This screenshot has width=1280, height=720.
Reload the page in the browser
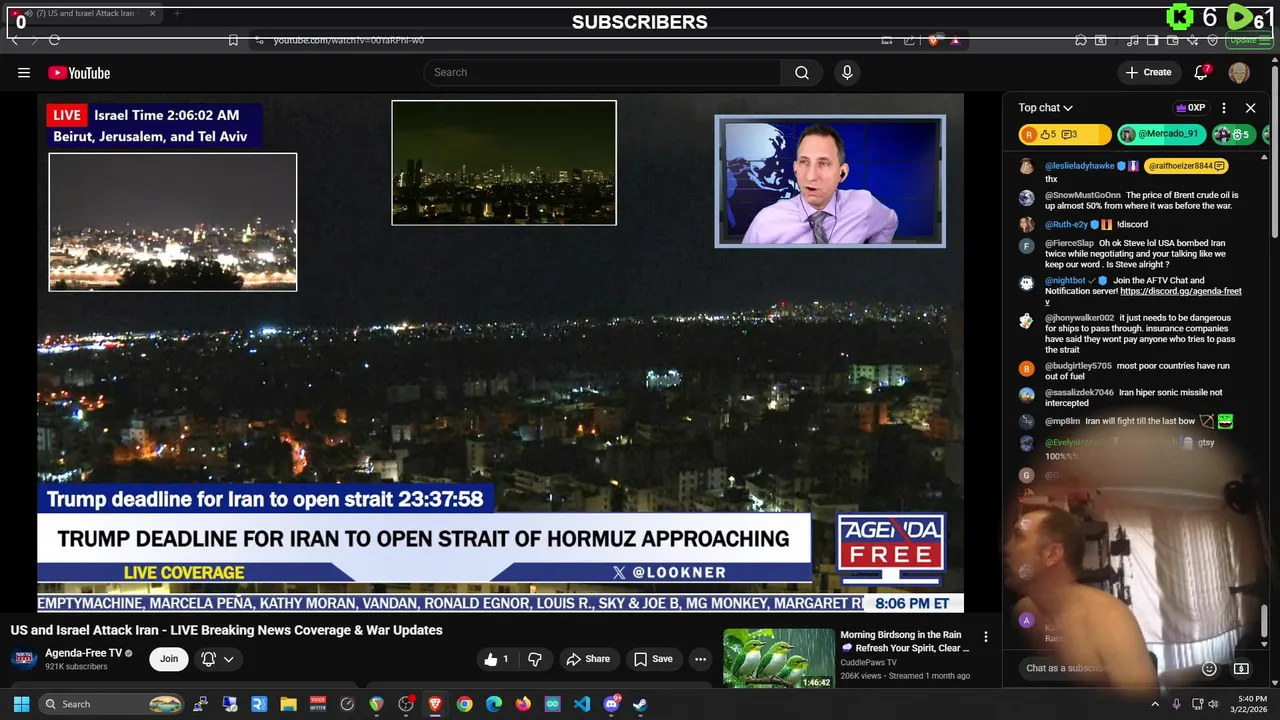(x=54, y=40)
